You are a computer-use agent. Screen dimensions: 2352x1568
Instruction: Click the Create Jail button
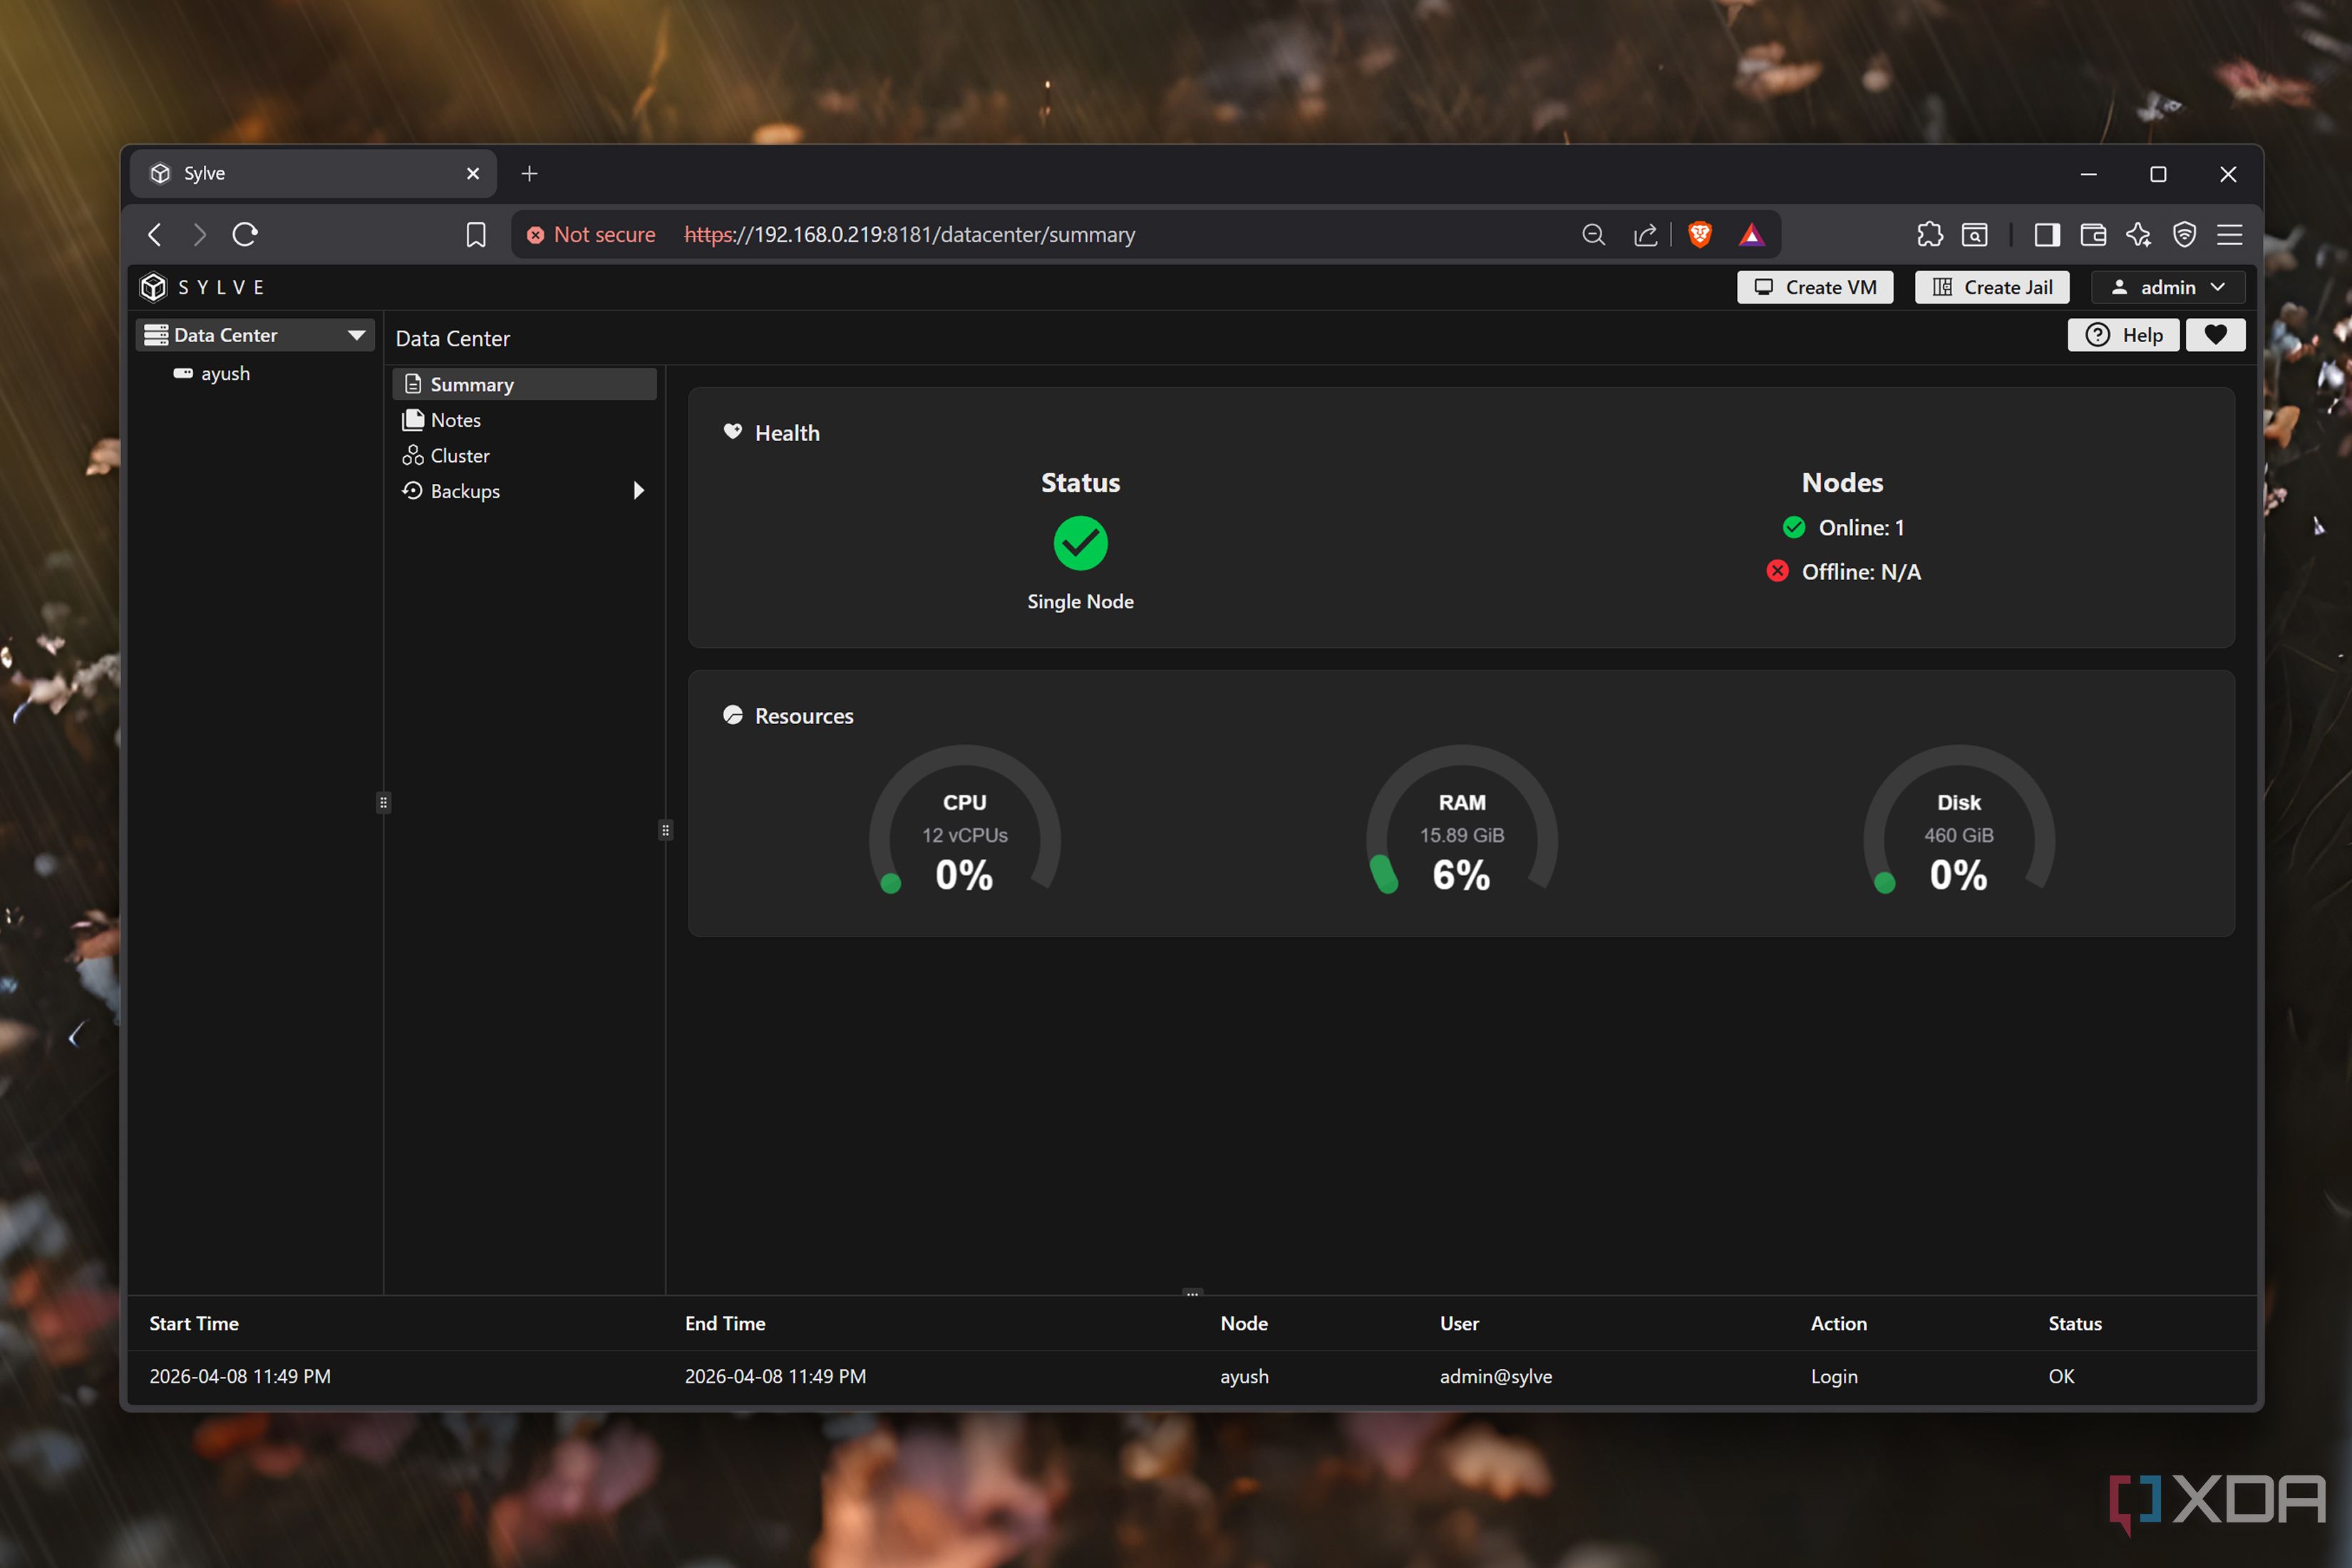pos(1992,287)
